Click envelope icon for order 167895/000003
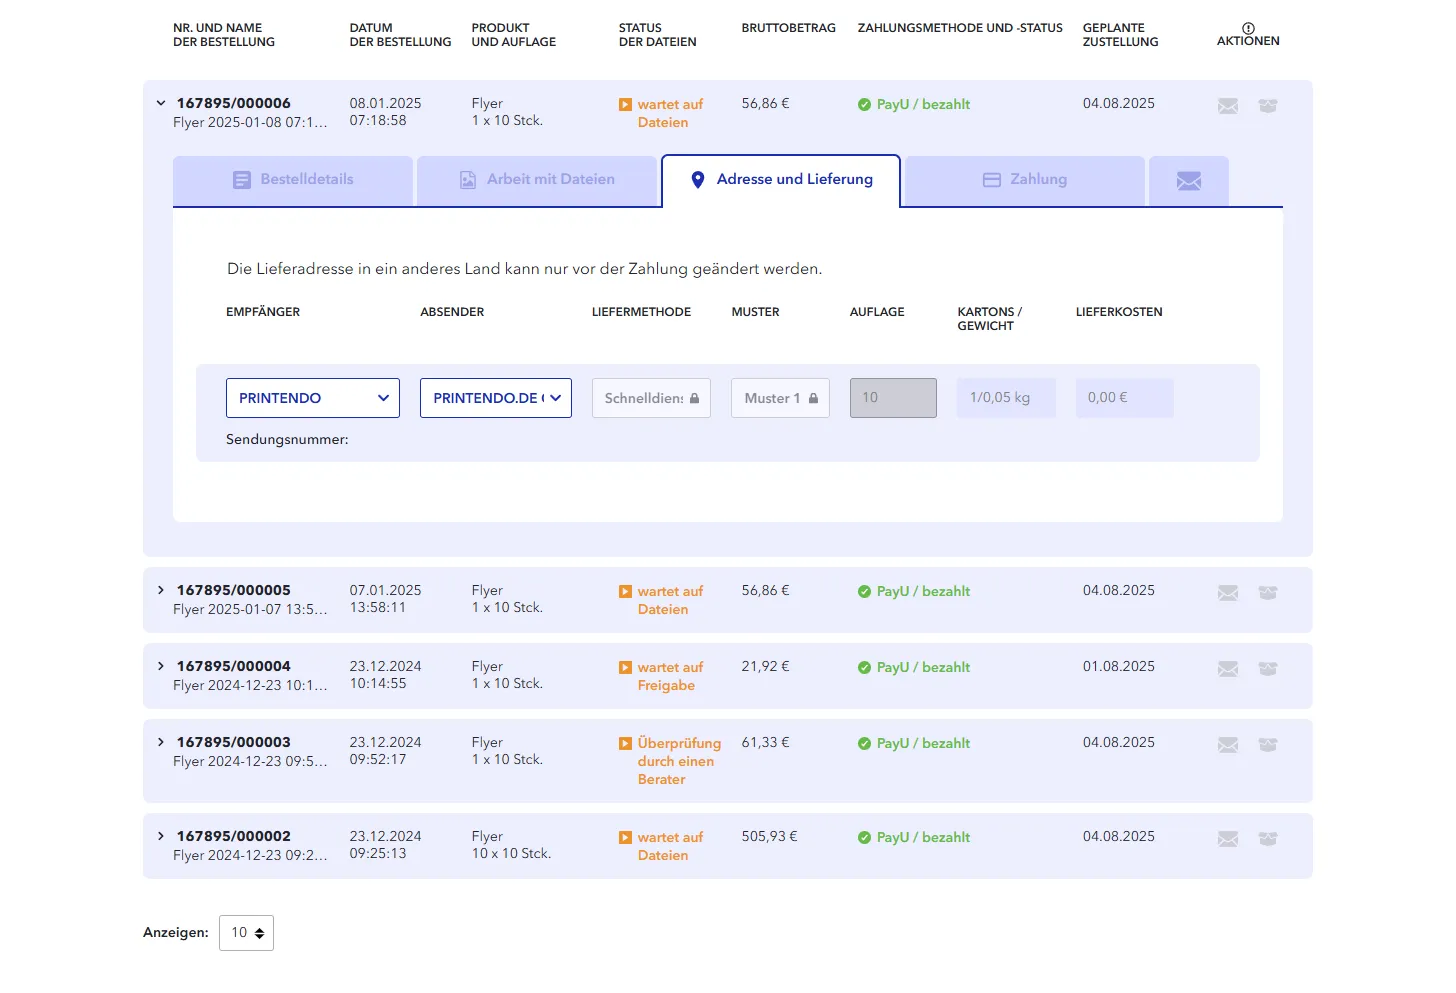Screen dimensions: 1456x993 pos(1228,745)
